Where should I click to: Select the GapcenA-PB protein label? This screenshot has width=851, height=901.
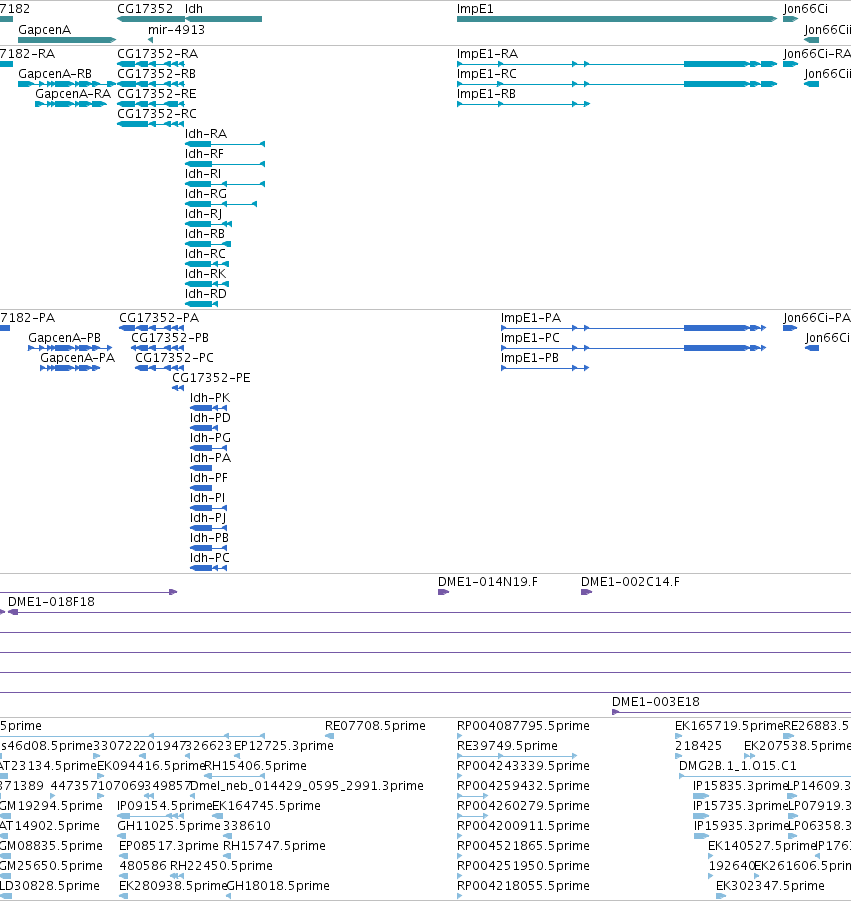pos(64,338)
